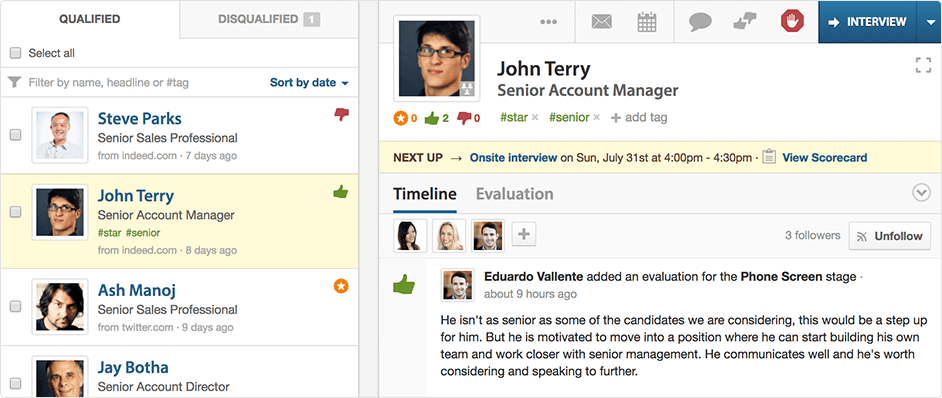Viewport: 942px width, 398px height.
Task: Remove the #star tag via its x
Action: (x=535, y=118)
